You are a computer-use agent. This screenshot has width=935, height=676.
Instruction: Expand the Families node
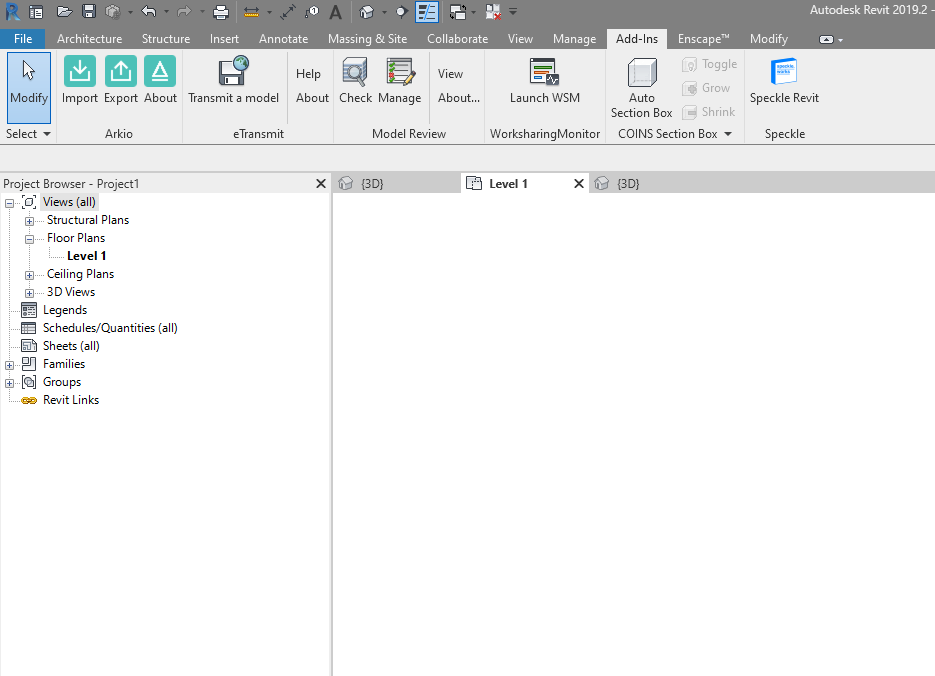pyautogui.click(x=10, y=365)
